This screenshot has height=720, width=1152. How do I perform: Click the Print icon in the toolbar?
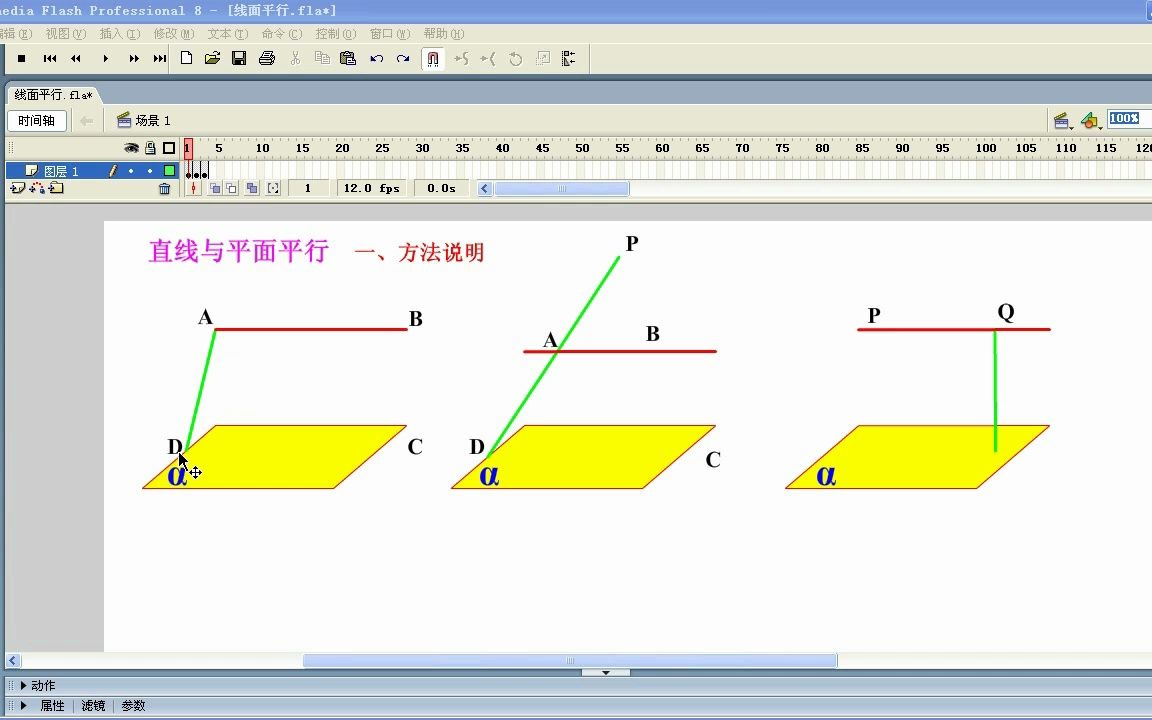click(x=266, y=58)
